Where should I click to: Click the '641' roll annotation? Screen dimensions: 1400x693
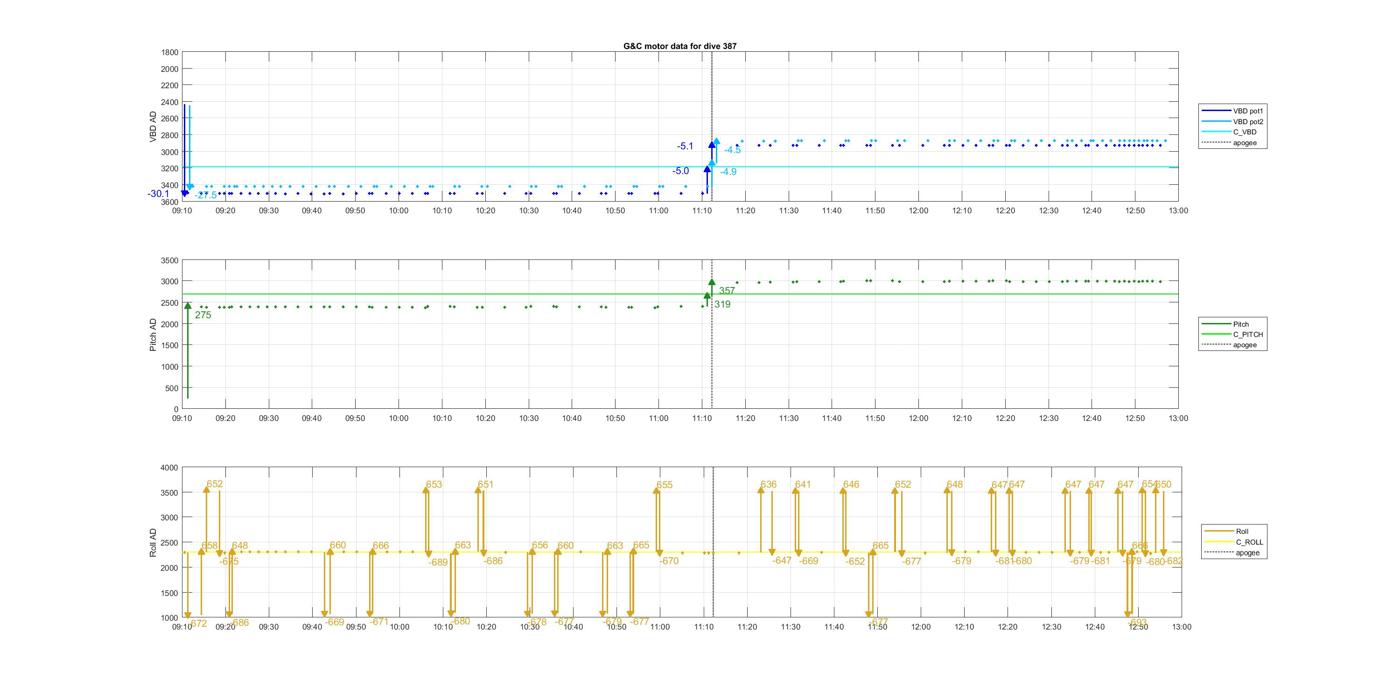(x=803, y=484)
